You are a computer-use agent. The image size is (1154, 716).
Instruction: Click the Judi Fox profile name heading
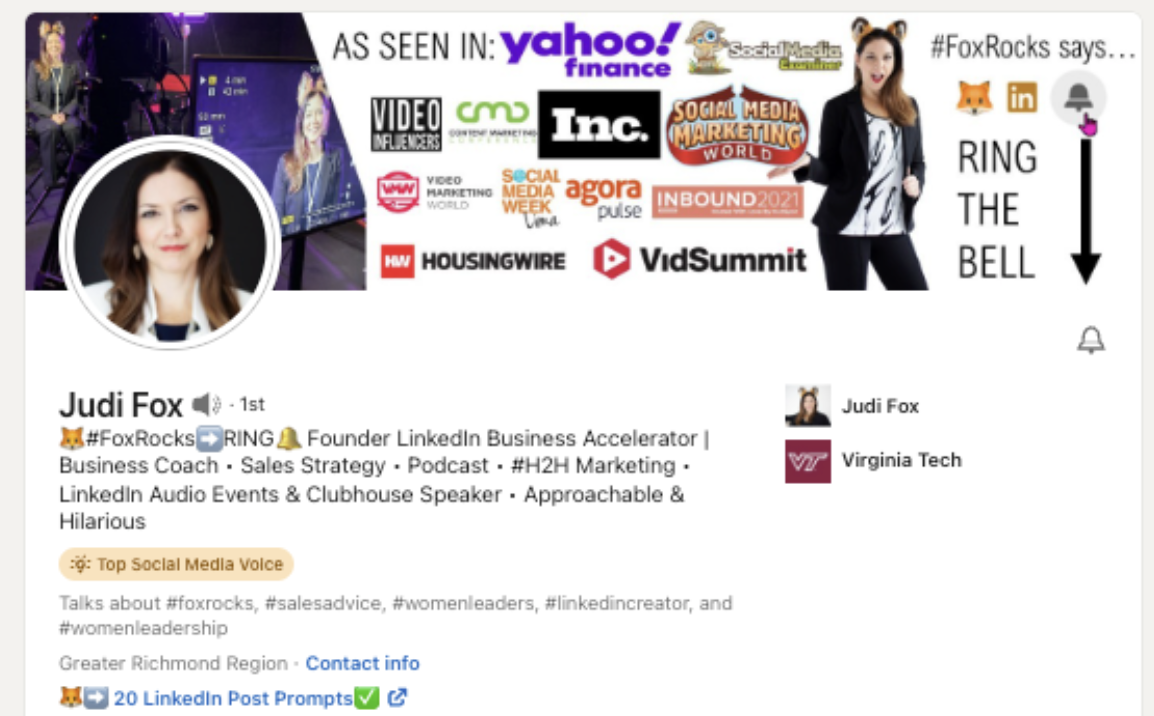click(121, 405)
